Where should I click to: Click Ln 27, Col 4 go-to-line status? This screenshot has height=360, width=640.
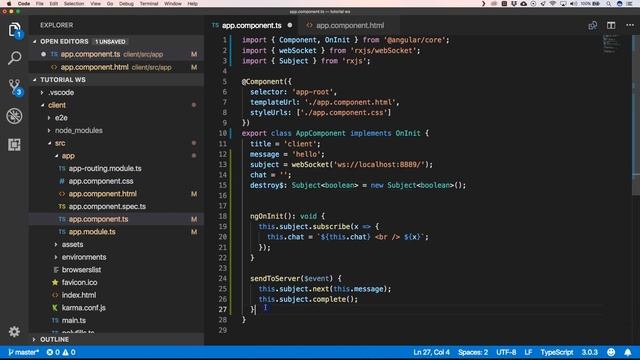point(431,352)
